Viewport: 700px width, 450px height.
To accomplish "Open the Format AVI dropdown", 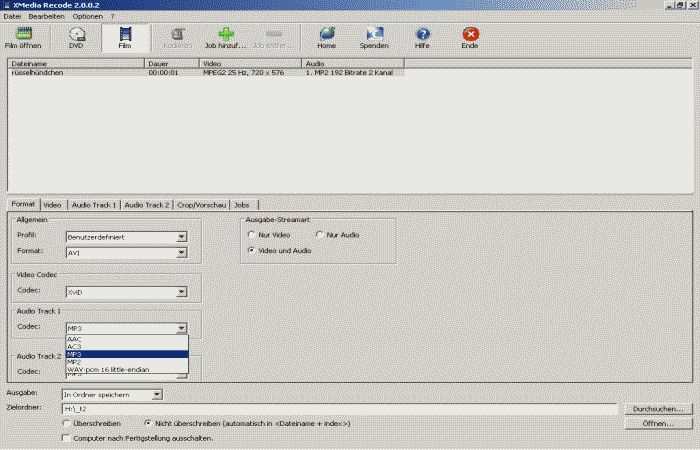I will [181, 253].
